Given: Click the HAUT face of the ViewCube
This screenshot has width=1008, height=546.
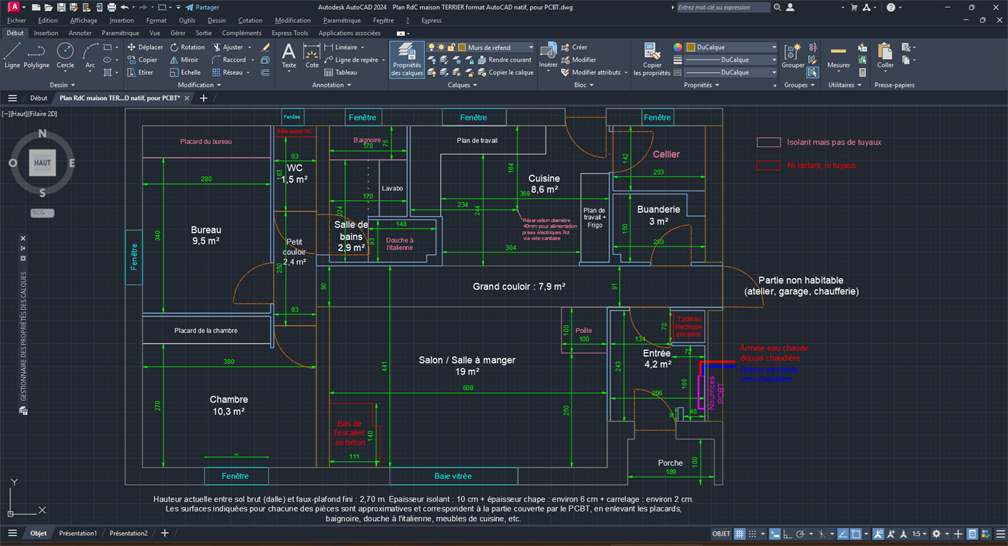Looking at the screenshot, I should [42, 163].
